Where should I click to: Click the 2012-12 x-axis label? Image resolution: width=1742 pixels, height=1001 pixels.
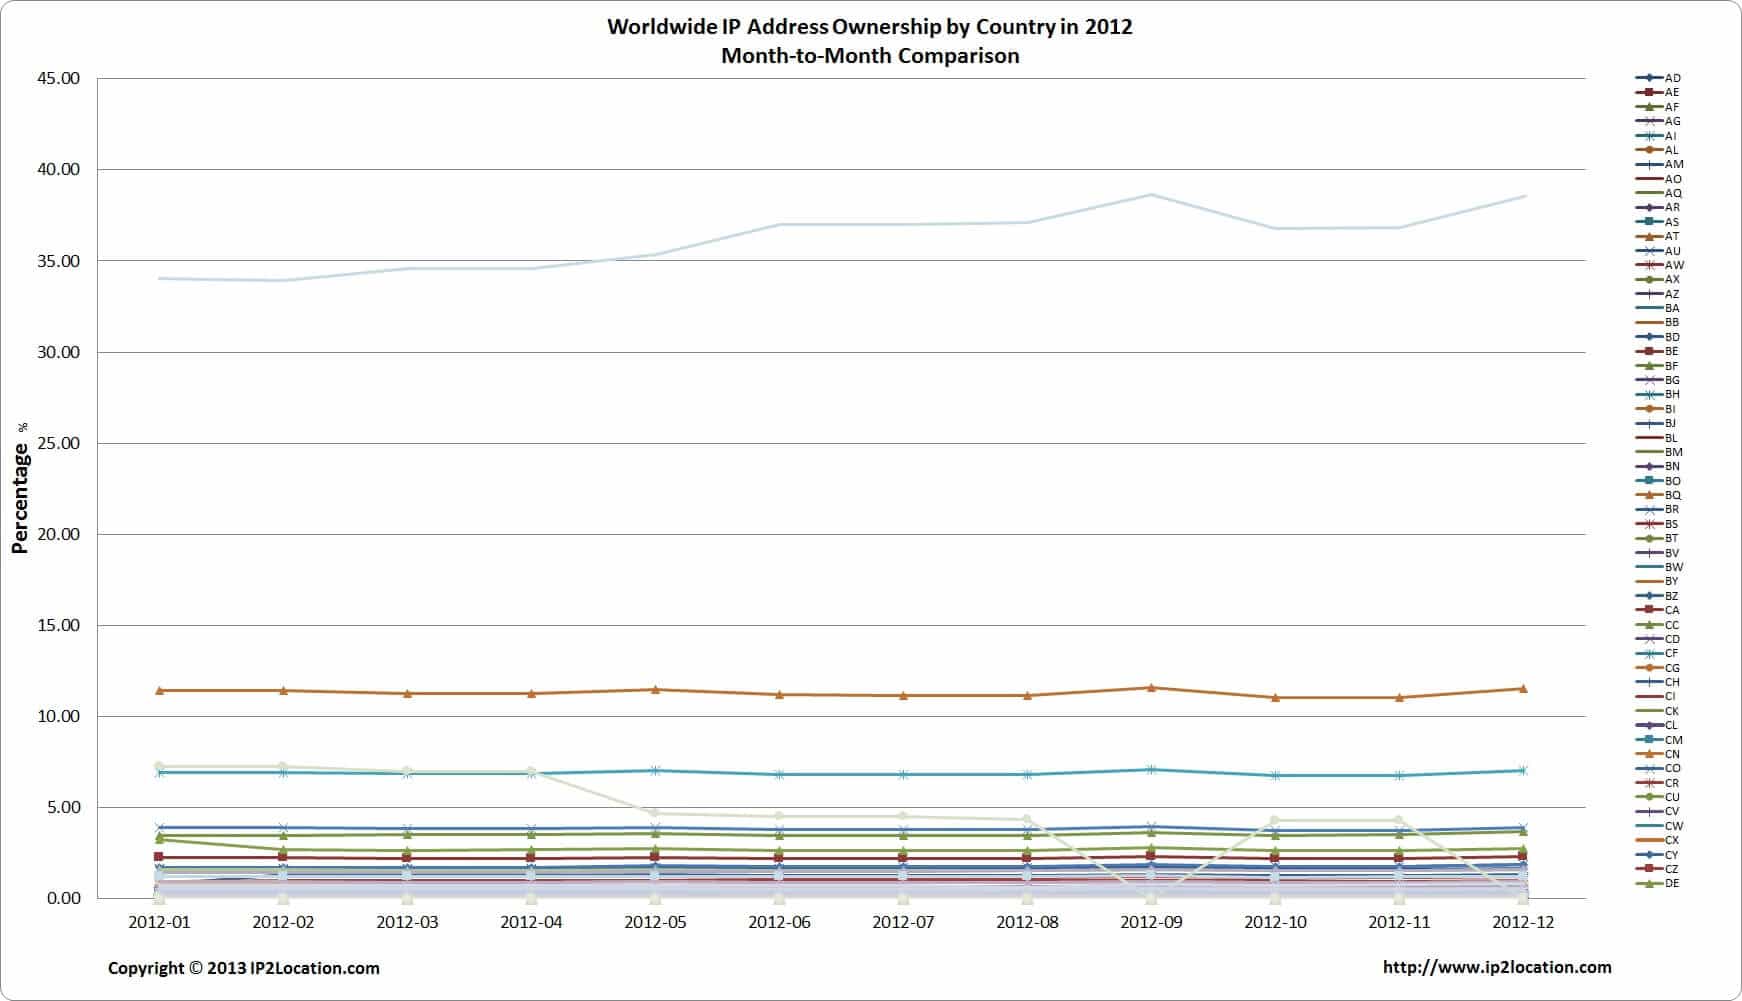(x=1523, y=922)
